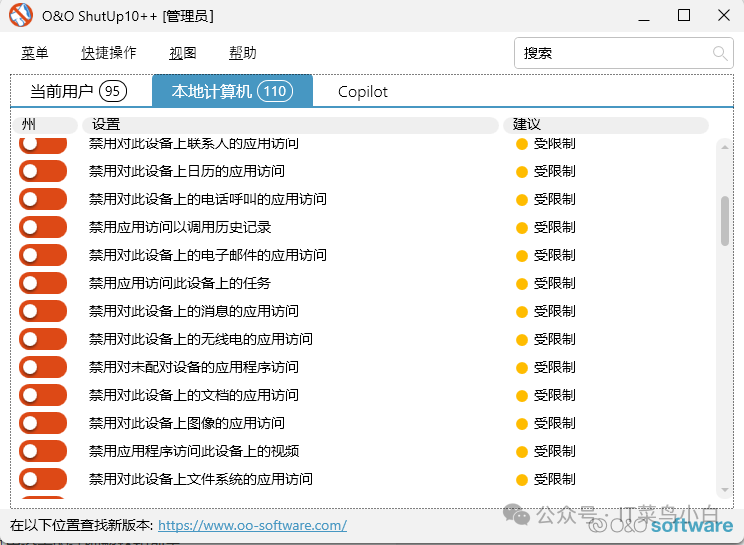The image size is (744, 545).
Task: Toggle 禁用应用程序访问此设备上的视频 switch
Action: tap(43, 451)
